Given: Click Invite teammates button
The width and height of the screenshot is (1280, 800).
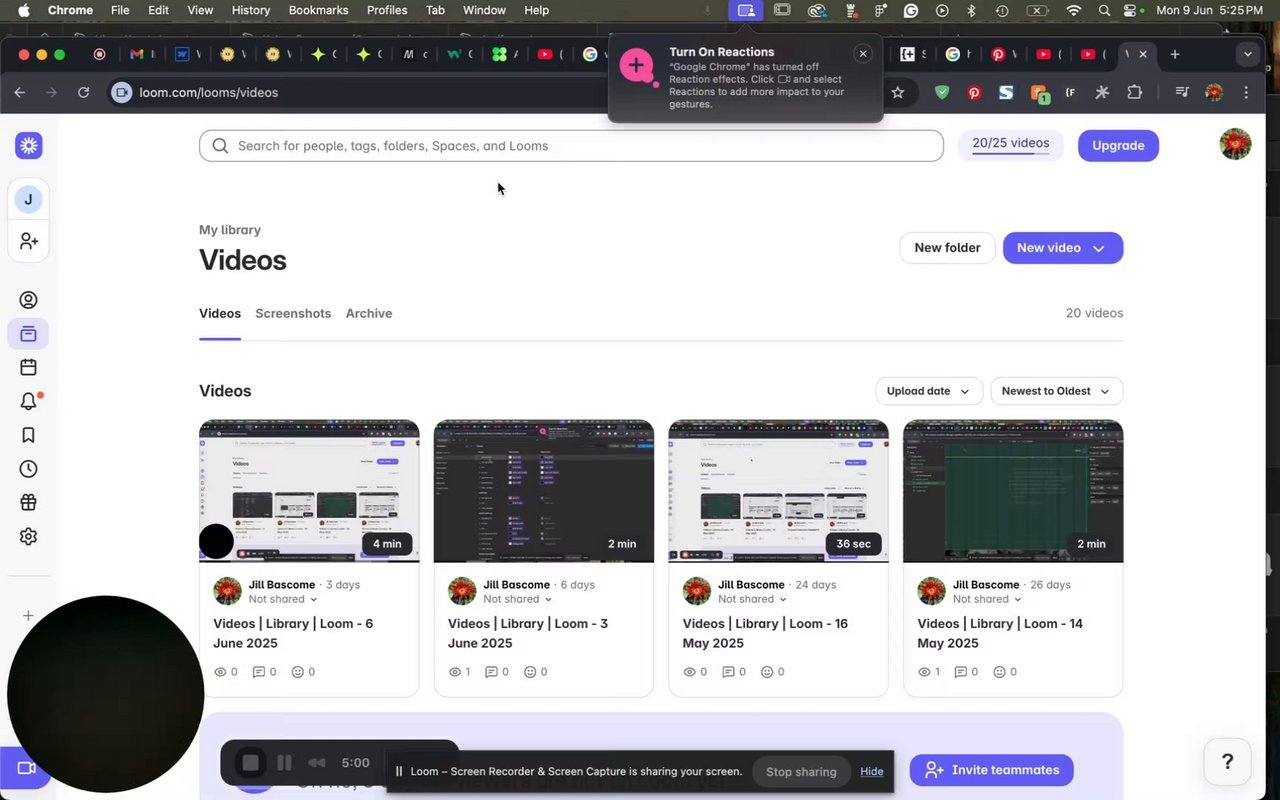Looking at the screenshot, I should pyautogui.click(x=992, y=770).
